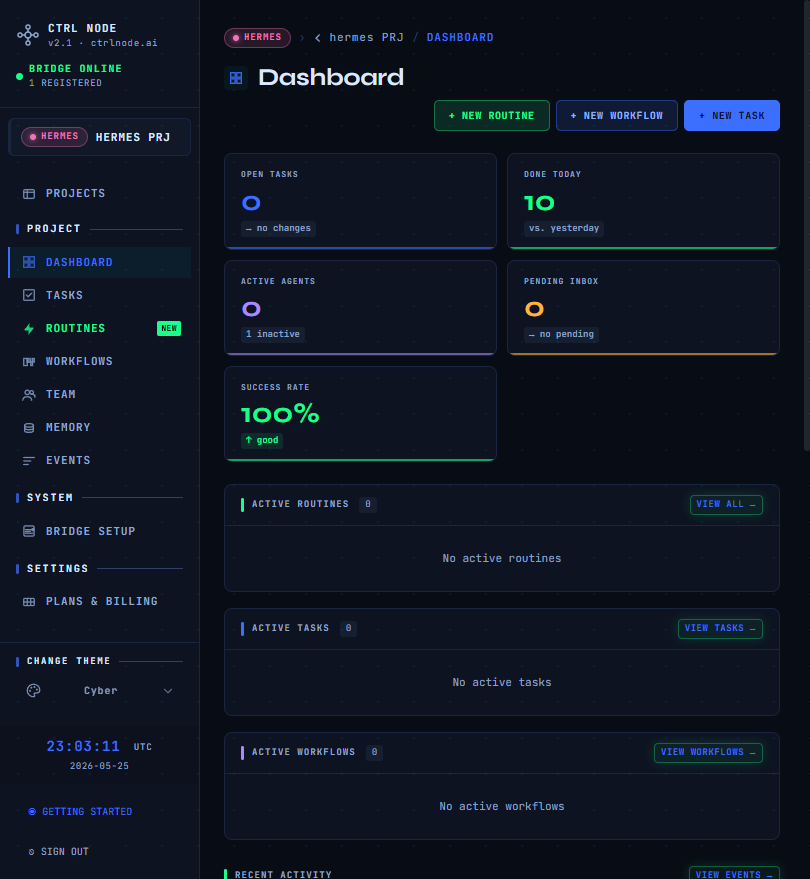Click the Plans & Billing icon
Screen dimensions: 810x879
(x=29, y=602)
